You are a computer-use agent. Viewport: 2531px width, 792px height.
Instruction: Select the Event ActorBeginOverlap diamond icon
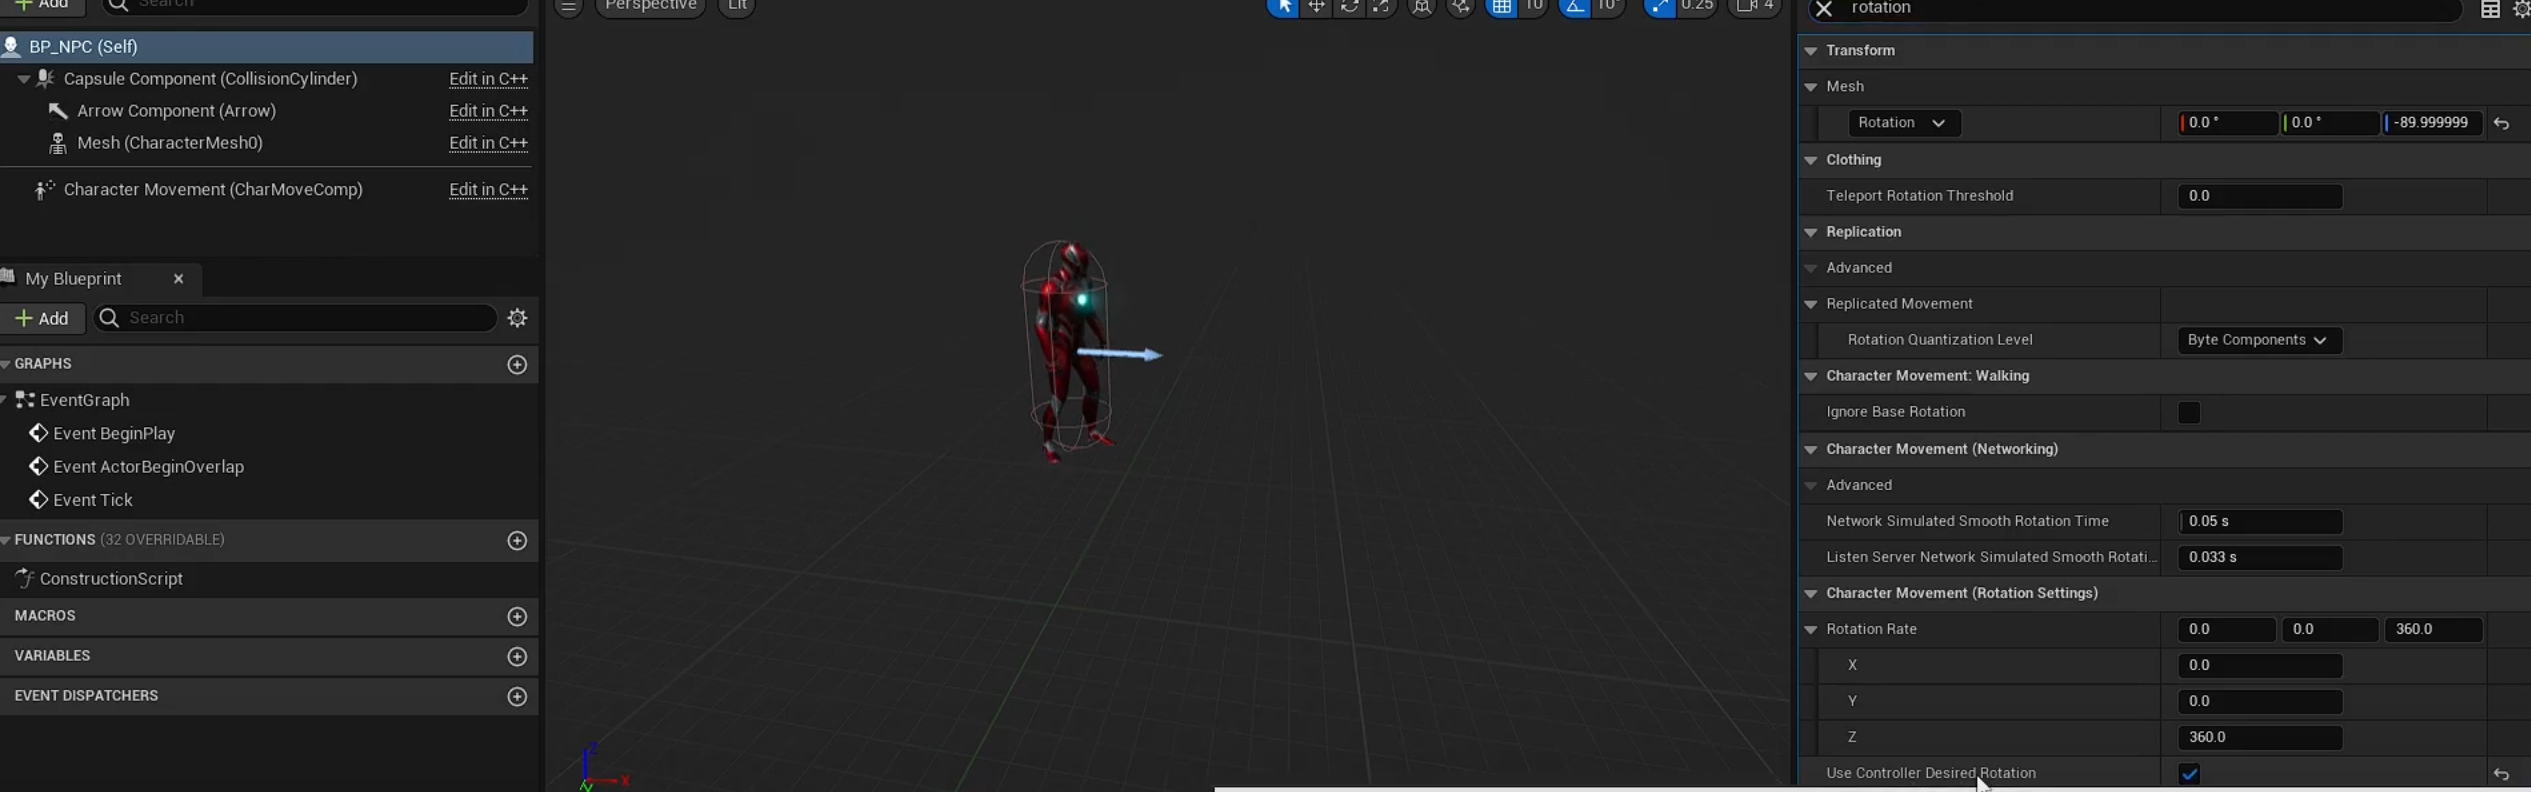tap(38, 466)
